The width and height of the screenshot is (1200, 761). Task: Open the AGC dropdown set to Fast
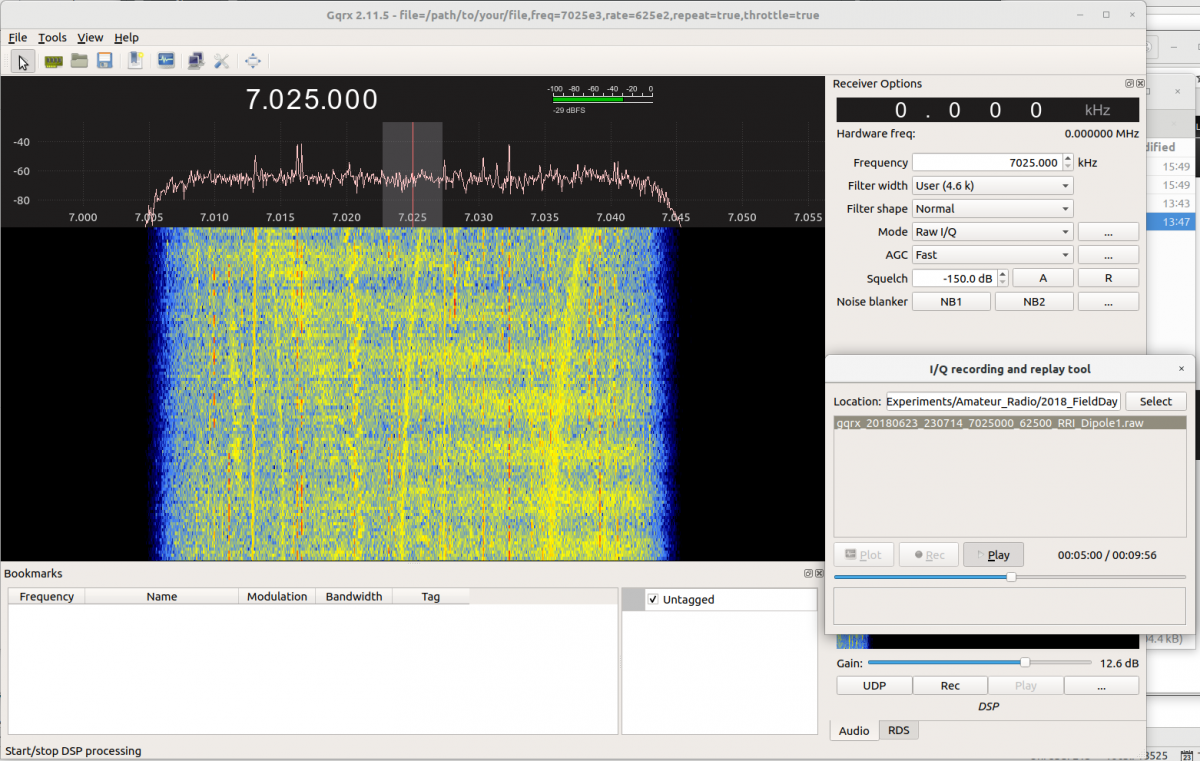click(992, 255)
